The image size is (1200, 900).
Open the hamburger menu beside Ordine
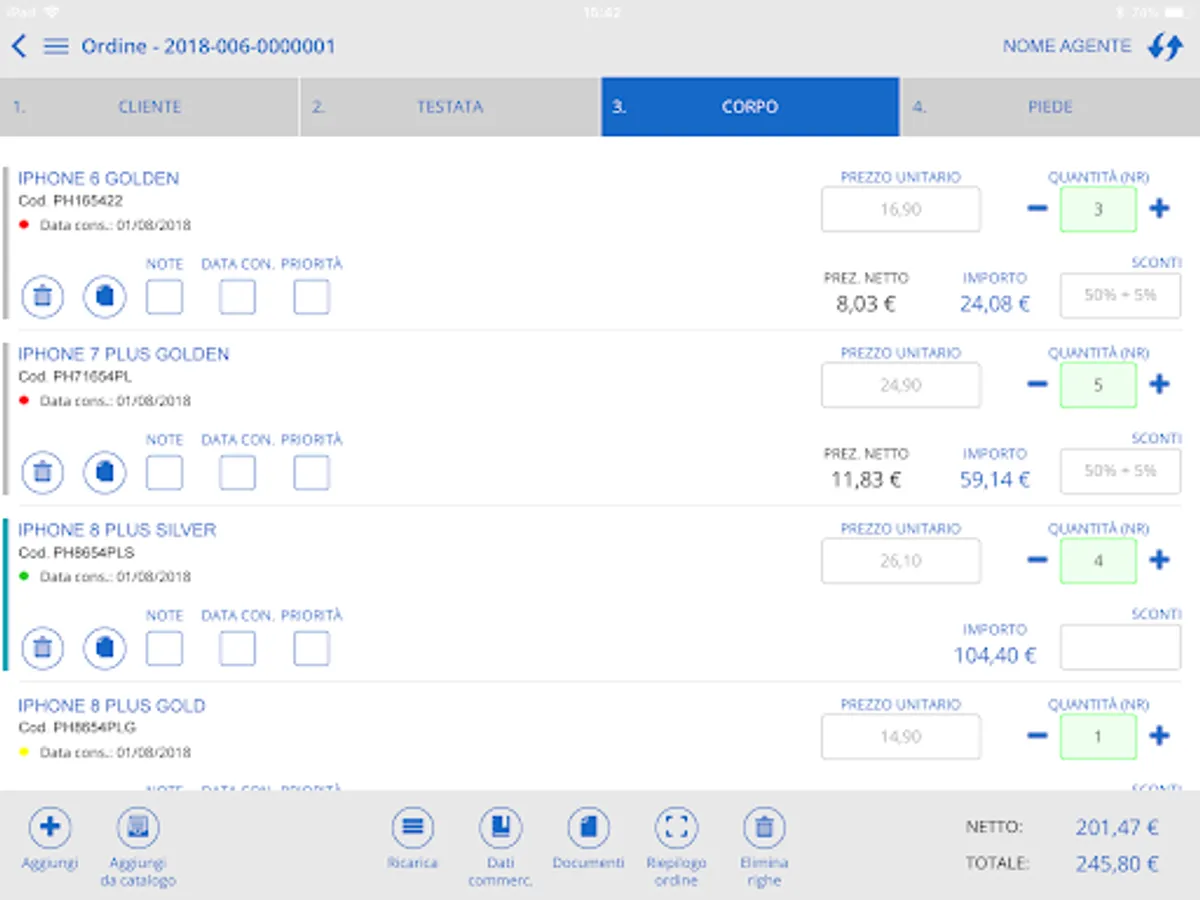click(57, 46)
